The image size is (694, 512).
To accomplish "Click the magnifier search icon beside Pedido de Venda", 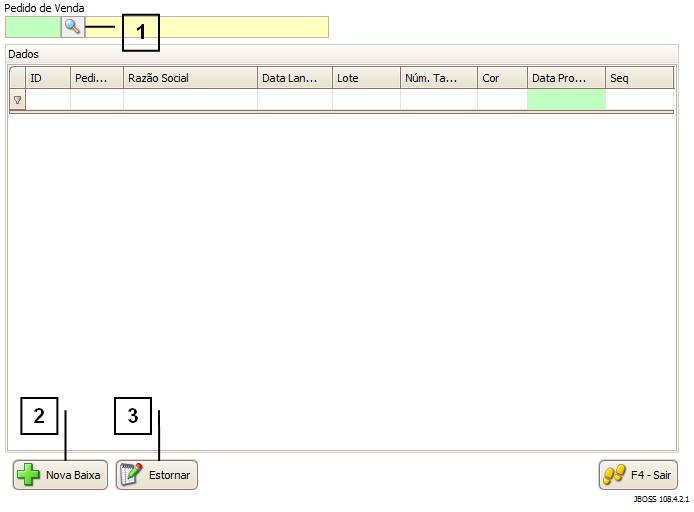I will (72, 27).
